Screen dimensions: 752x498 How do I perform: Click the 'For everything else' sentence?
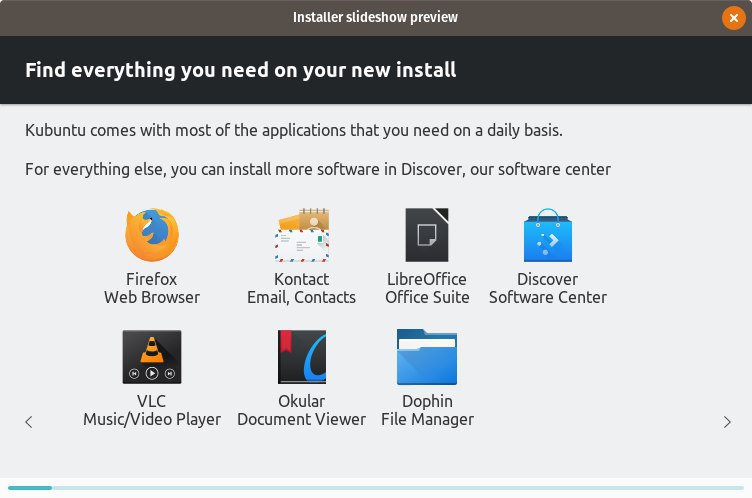pyautogui.click(x=318, y=169)
